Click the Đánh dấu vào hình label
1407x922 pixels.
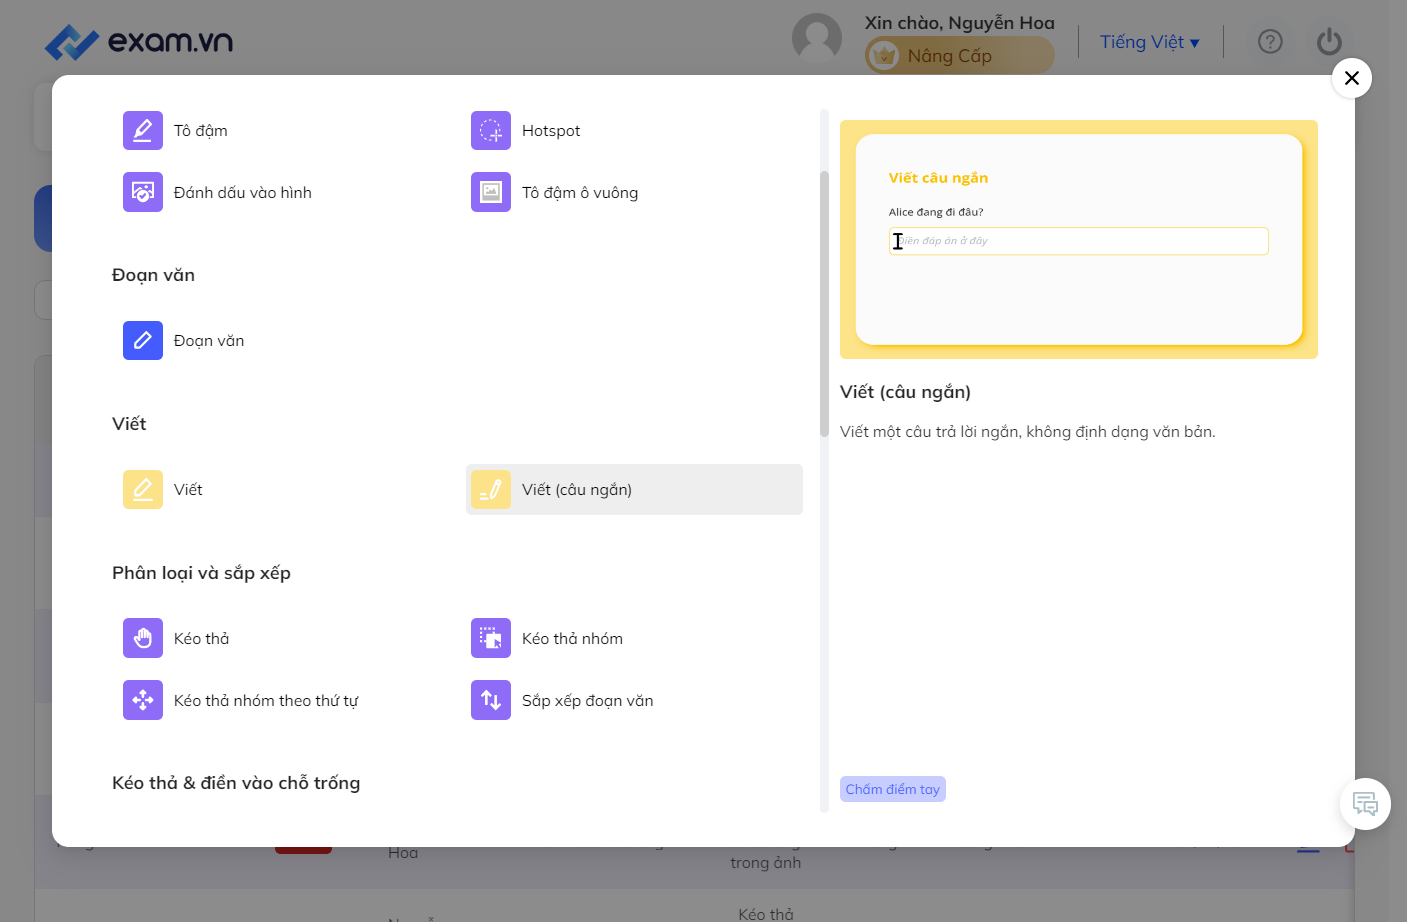[x=243, y=193]
